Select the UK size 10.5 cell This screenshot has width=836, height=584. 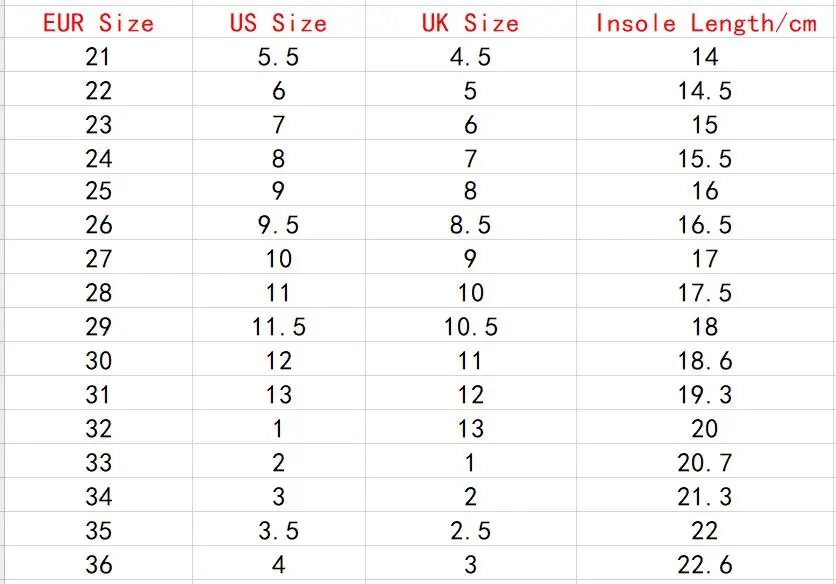pyautogui.click(x=470, y=327)
